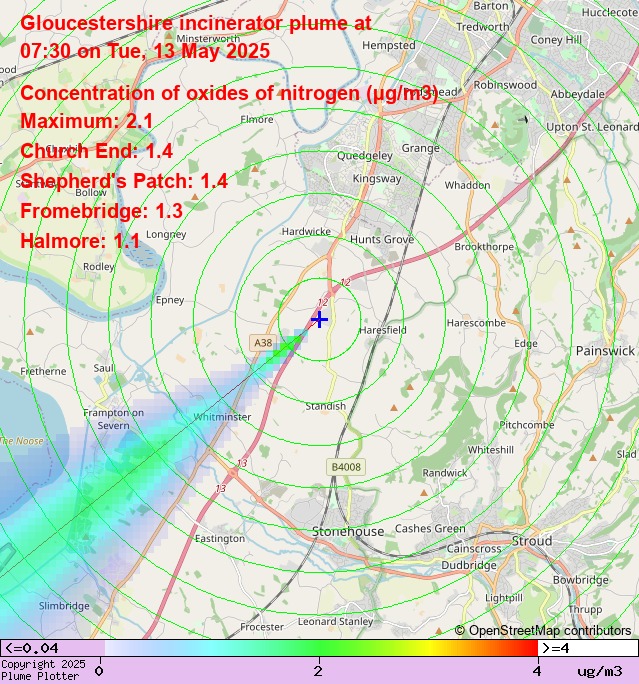Click the 'Standish' village label
The height and width of the screenshot is (684, 639).
[325, 406]
